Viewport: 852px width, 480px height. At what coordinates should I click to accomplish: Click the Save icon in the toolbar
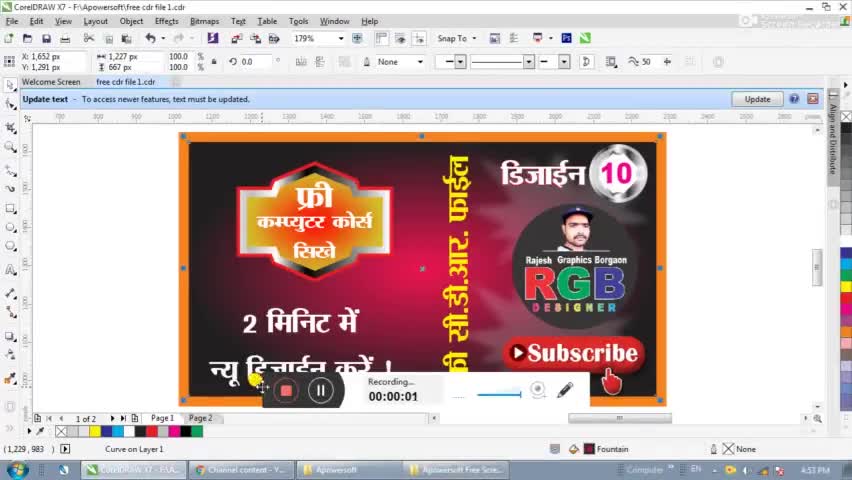[x=46, y=38]
